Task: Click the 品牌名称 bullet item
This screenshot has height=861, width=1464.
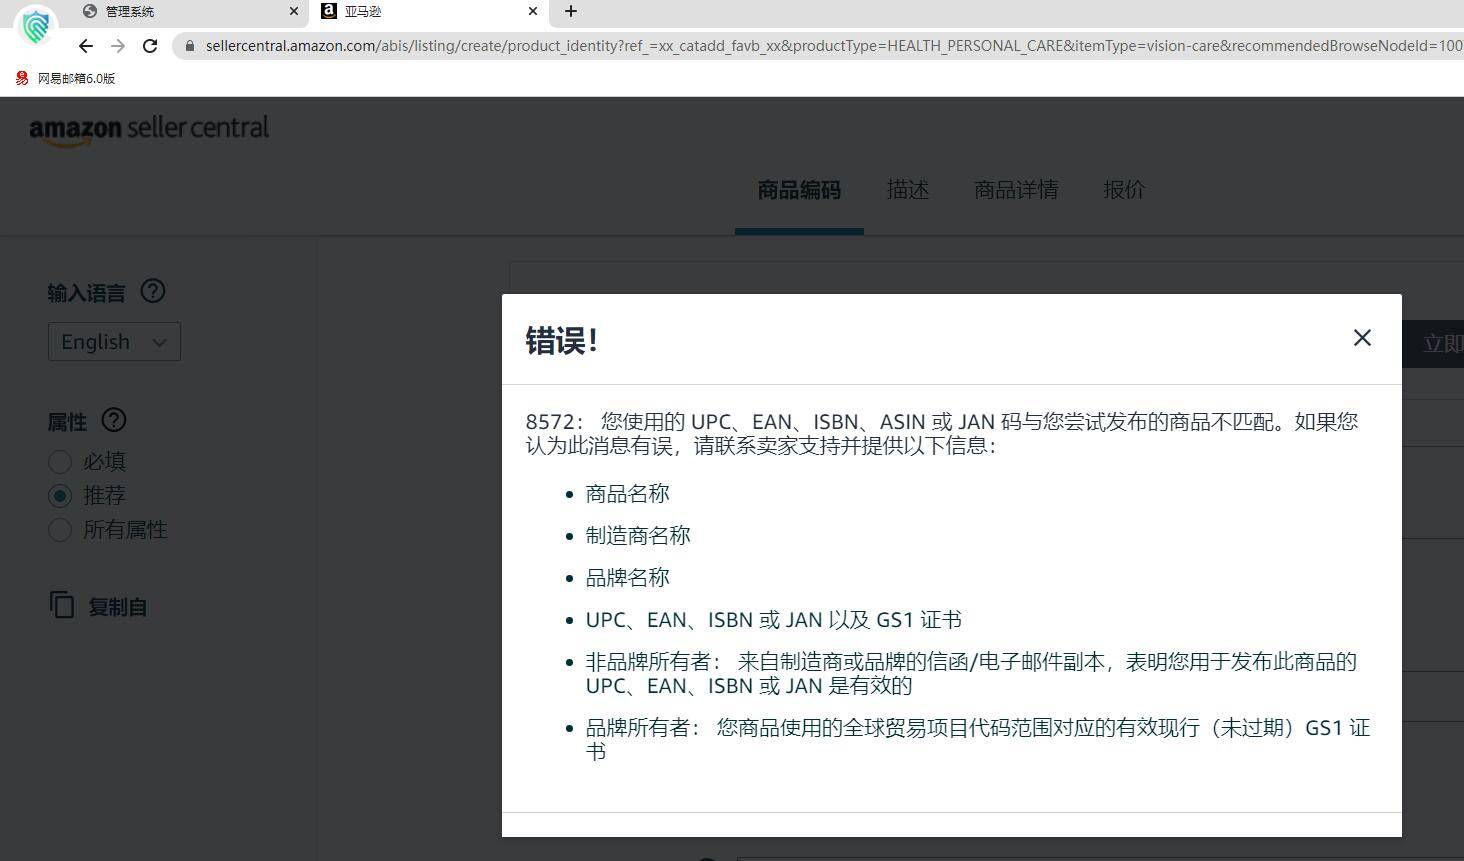Action: point(628,578)
